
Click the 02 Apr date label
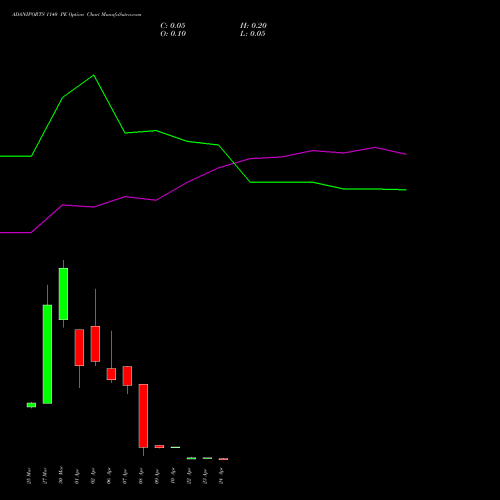[93, 476]
